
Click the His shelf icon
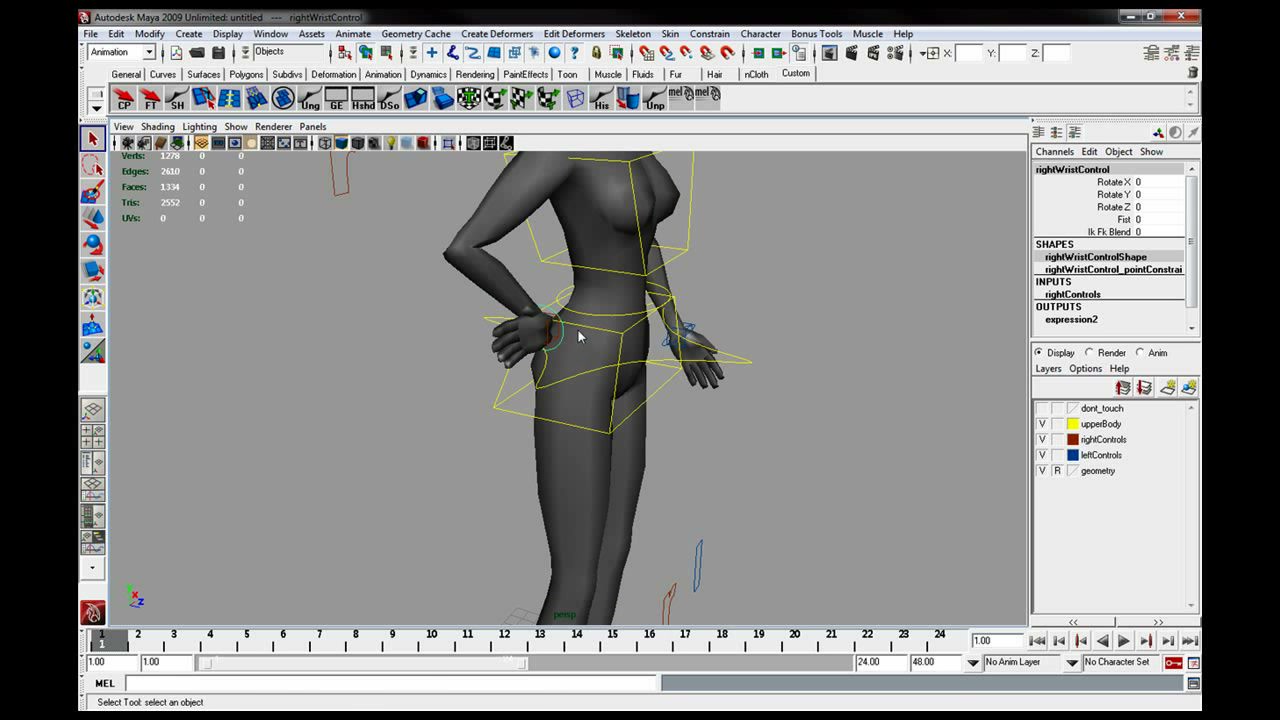coord(601,98)
